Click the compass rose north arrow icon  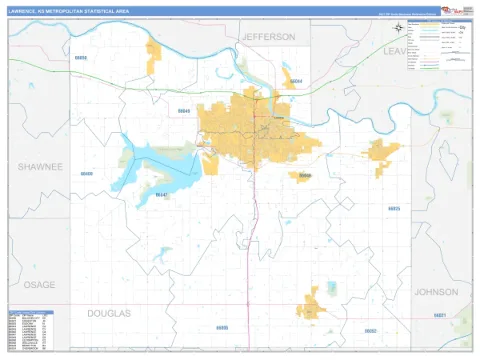click(398, 28)
